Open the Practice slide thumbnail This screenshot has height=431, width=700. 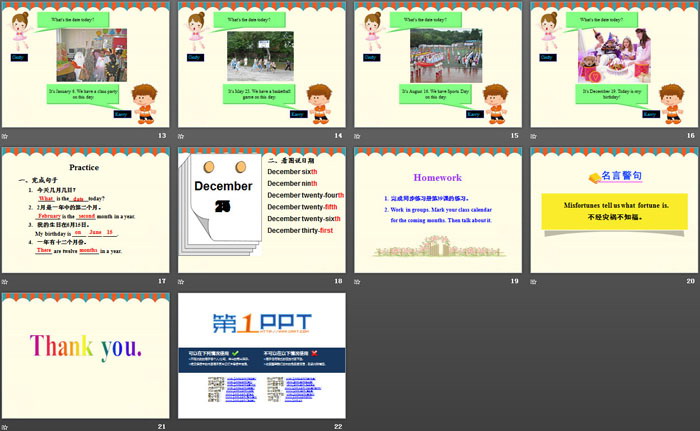click(85, 211)
